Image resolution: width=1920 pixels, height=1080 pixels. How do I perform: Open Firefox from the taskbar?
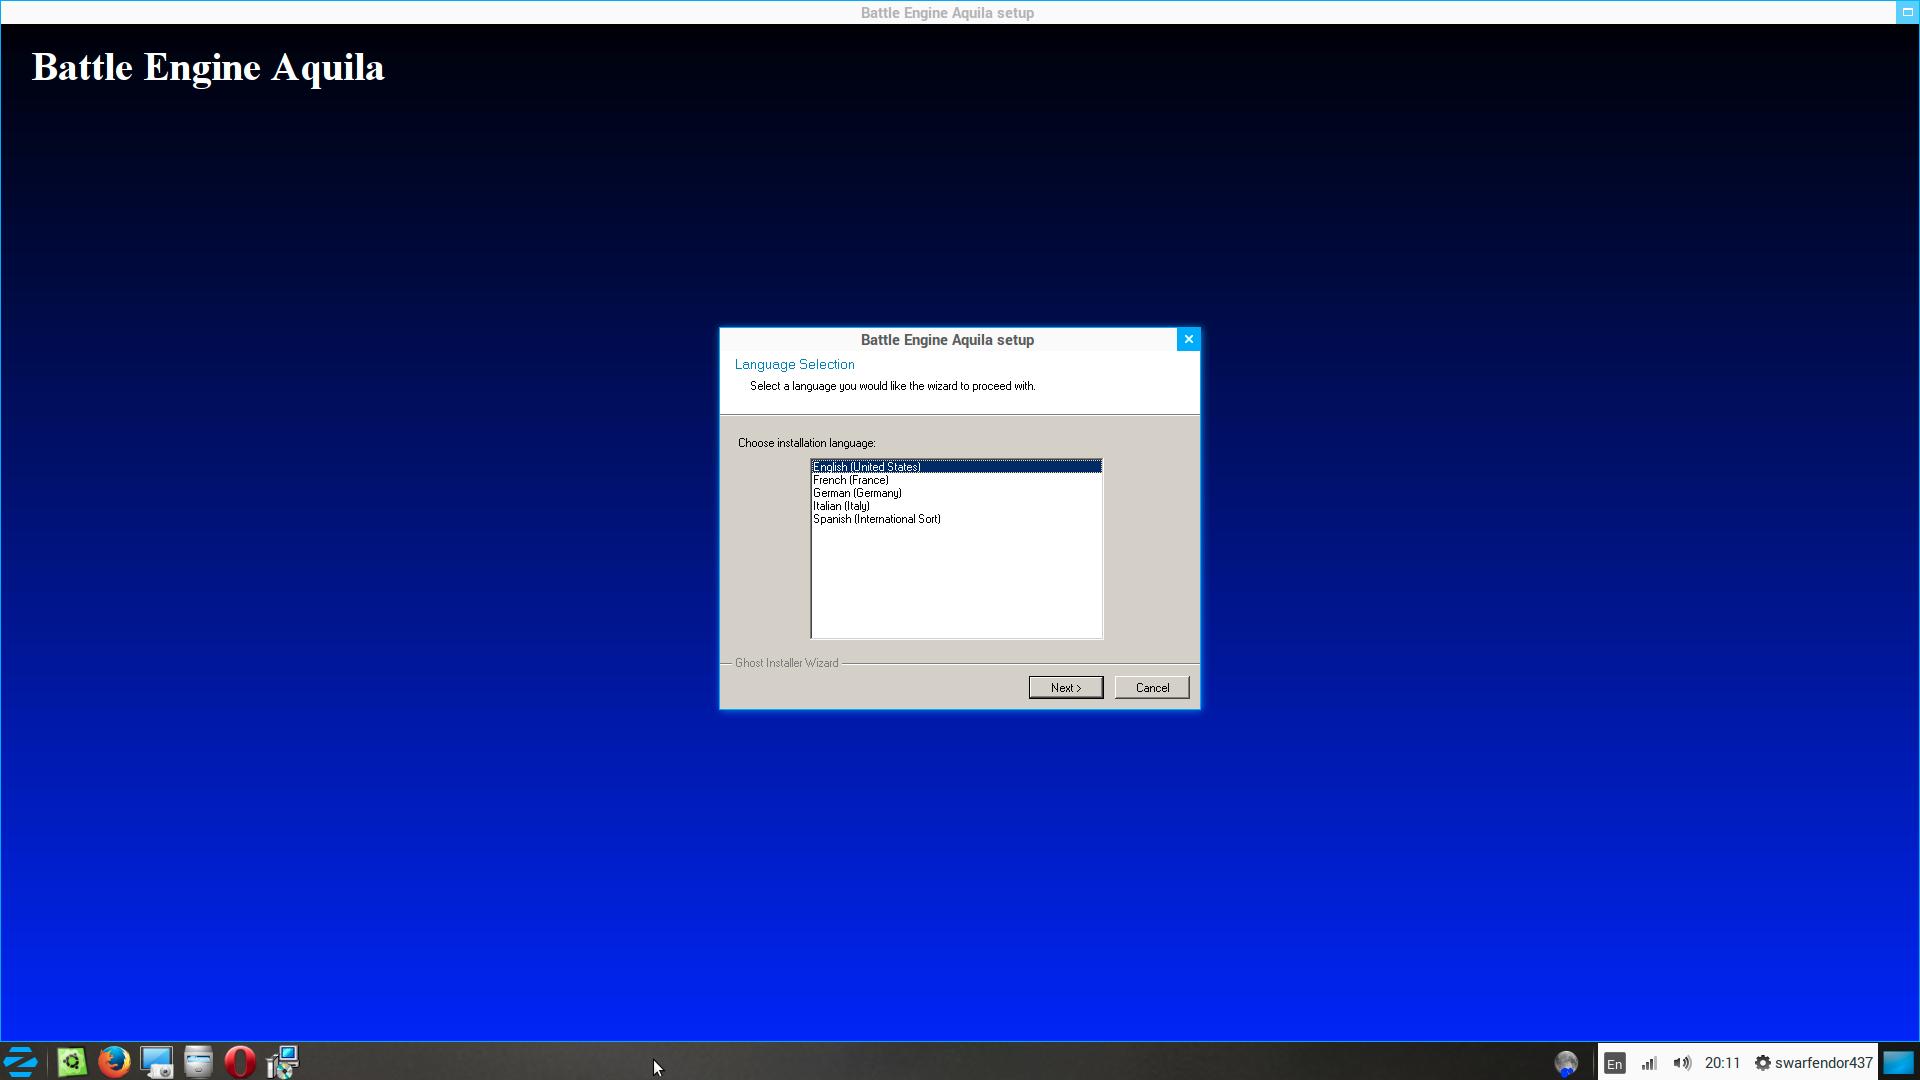pyautogui.click(x=114, y=1062)
